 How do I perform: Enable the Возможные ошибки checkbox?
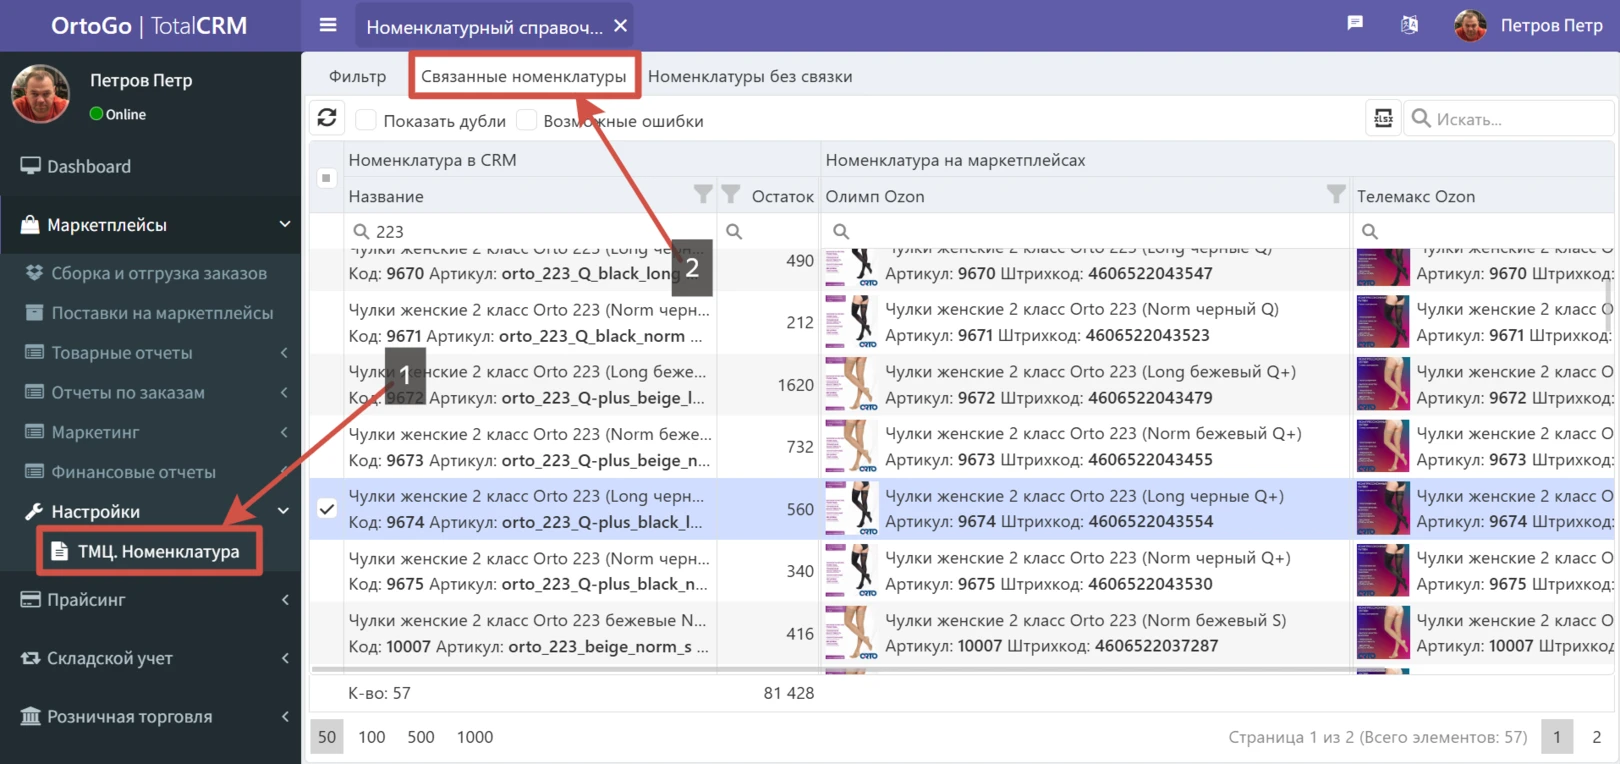(x=526, y=120)
